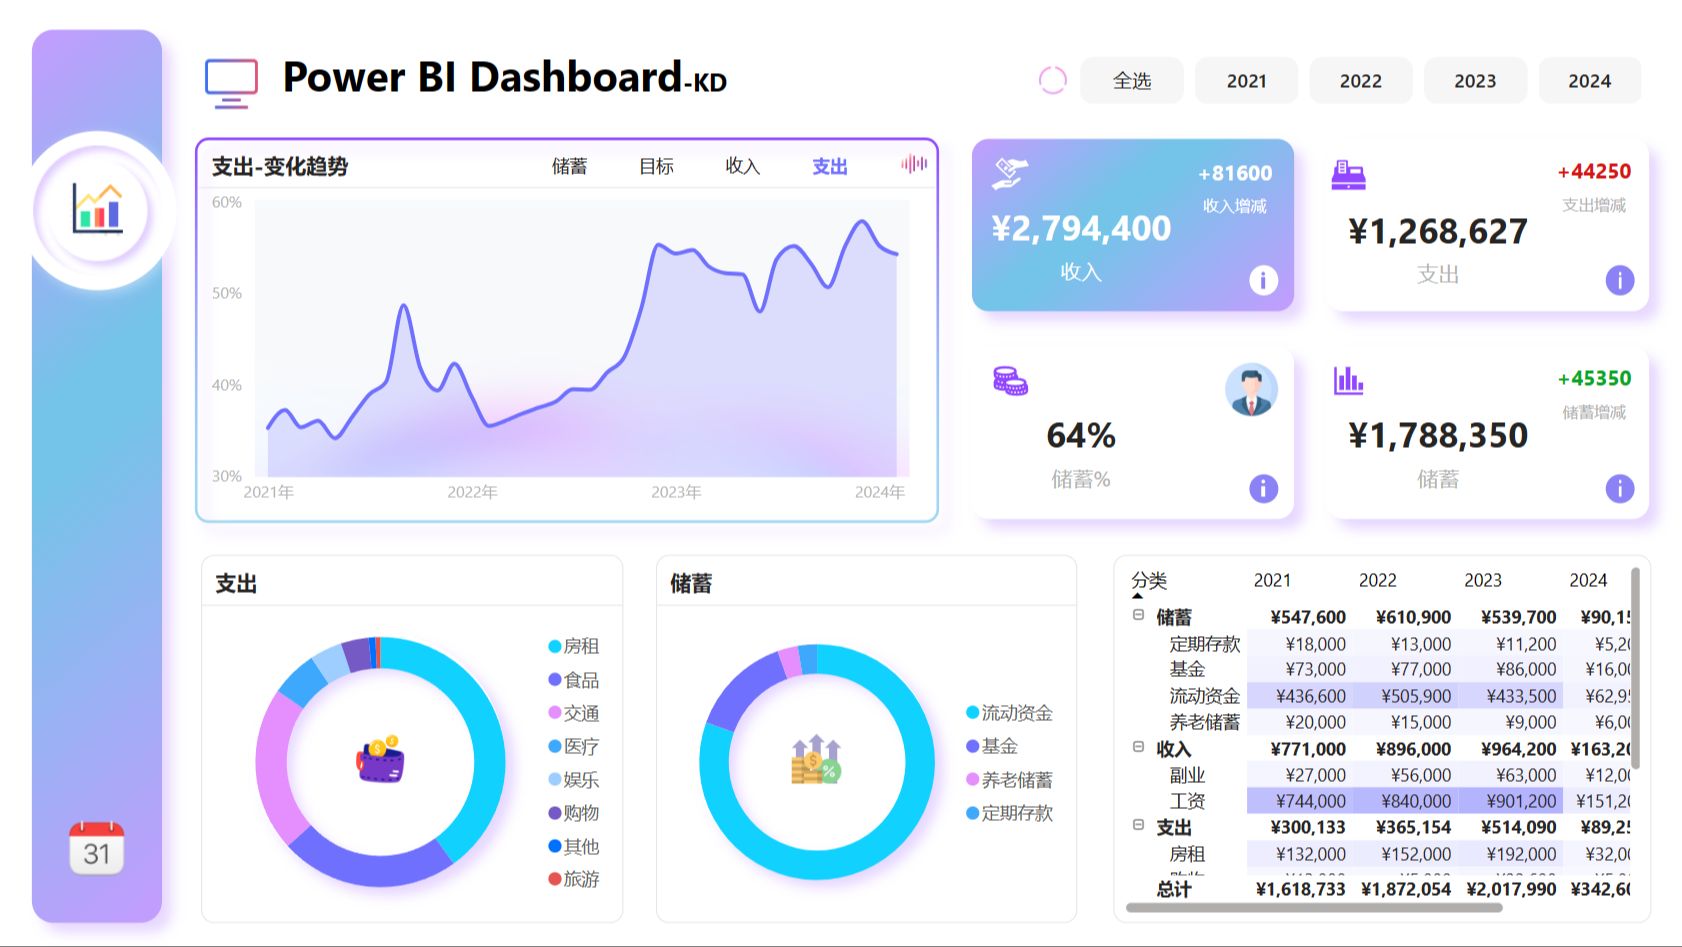Select 购物 legend item
The height and width of the screenshot is (947, 1682).
[x=574, y=813]
